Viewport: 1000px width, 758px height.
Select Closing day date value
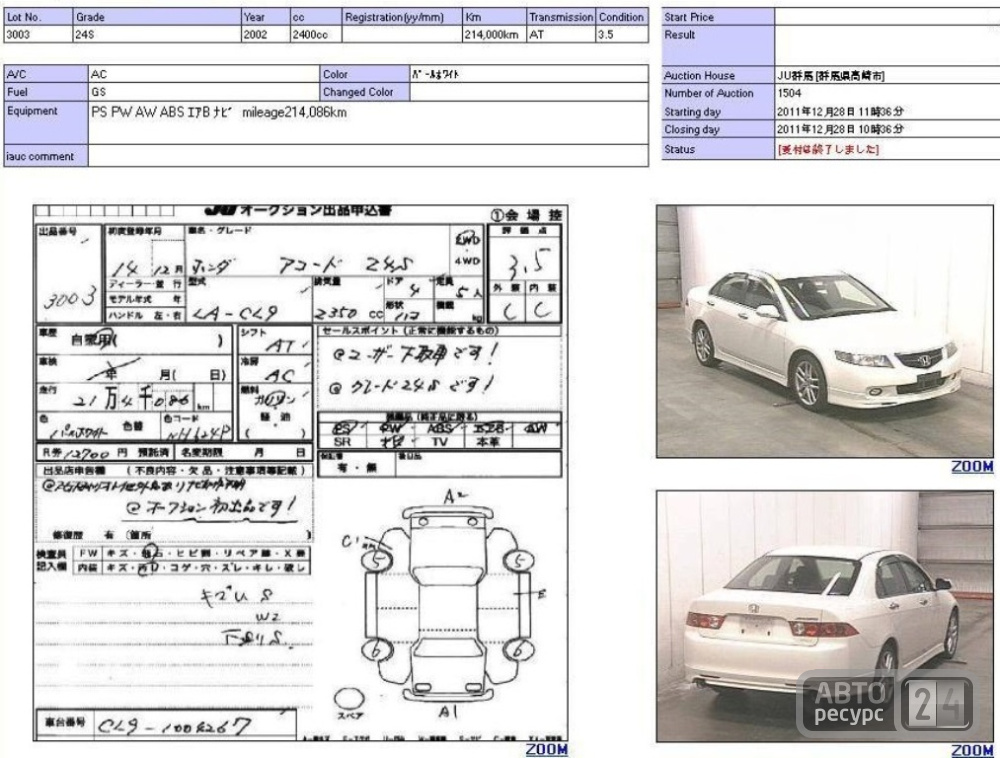[841, 129]
